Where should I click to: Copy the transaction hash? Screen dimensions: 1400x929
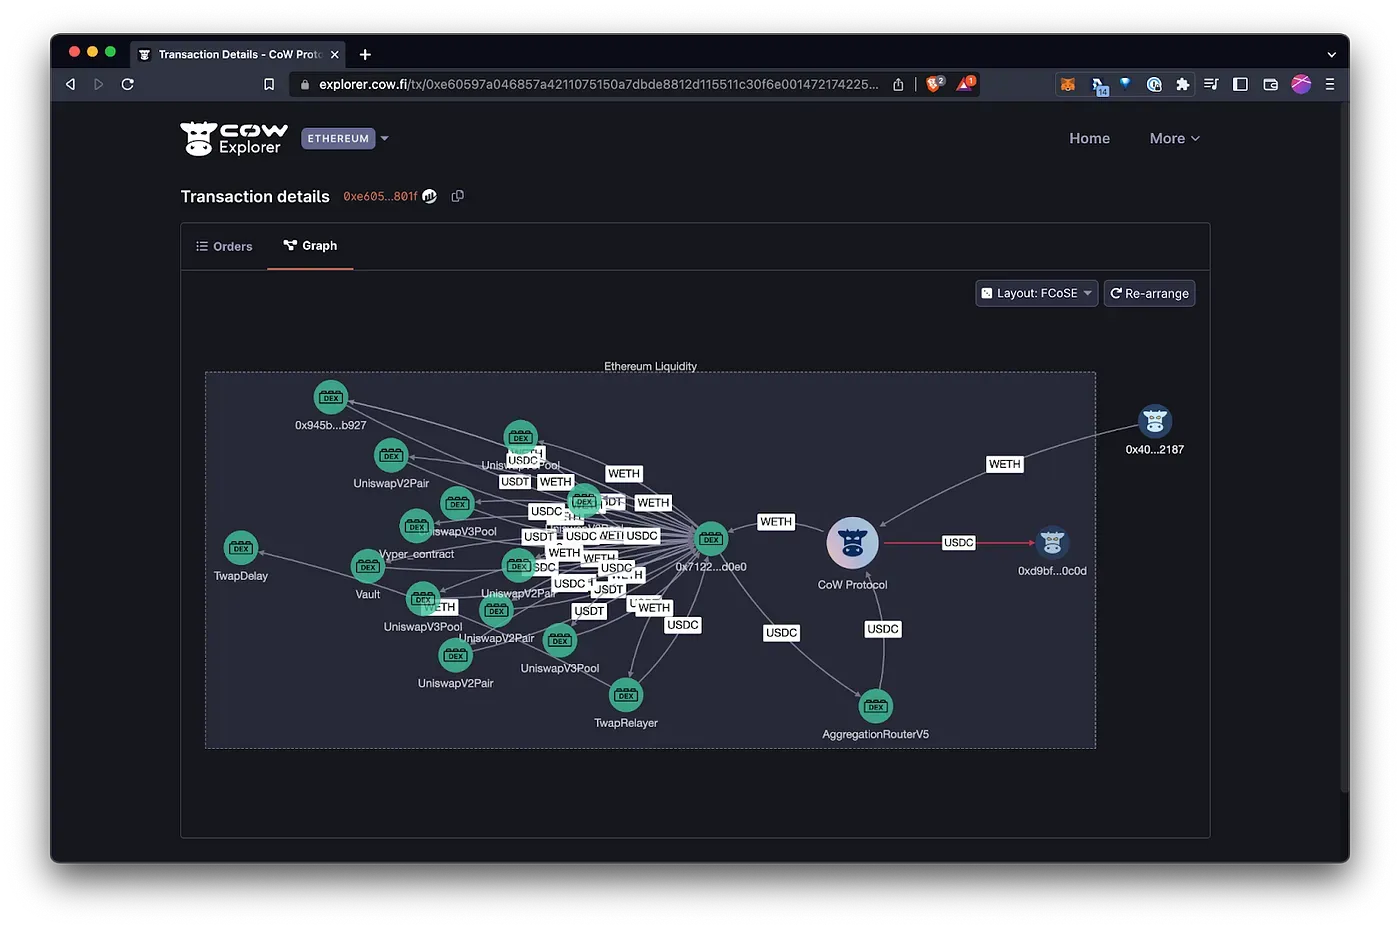[x=457, y=196]
